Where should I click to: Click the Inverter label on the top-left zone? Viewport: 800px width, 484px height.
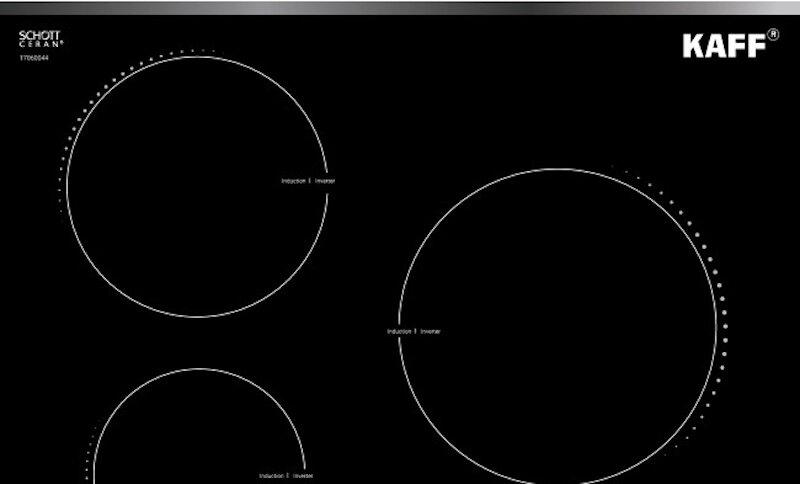click(325, 181)
